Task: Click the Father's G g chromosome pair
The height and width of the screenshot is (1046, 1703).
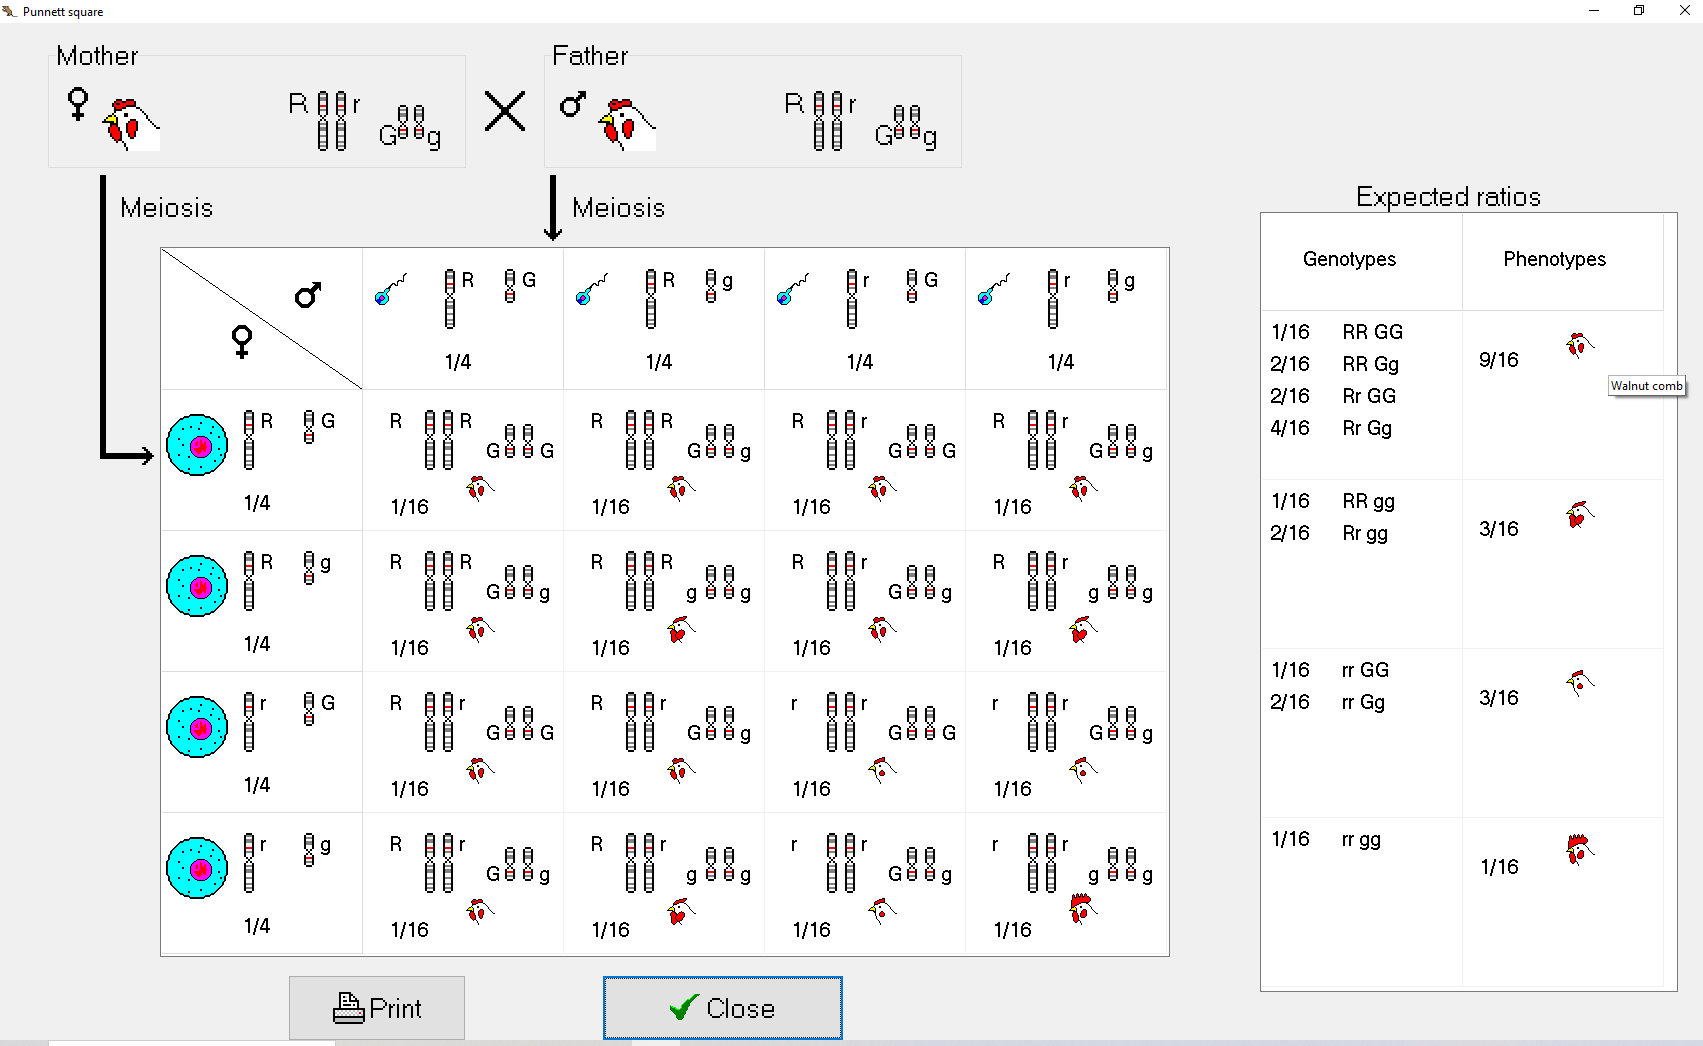Action: [x=907, y=127]
